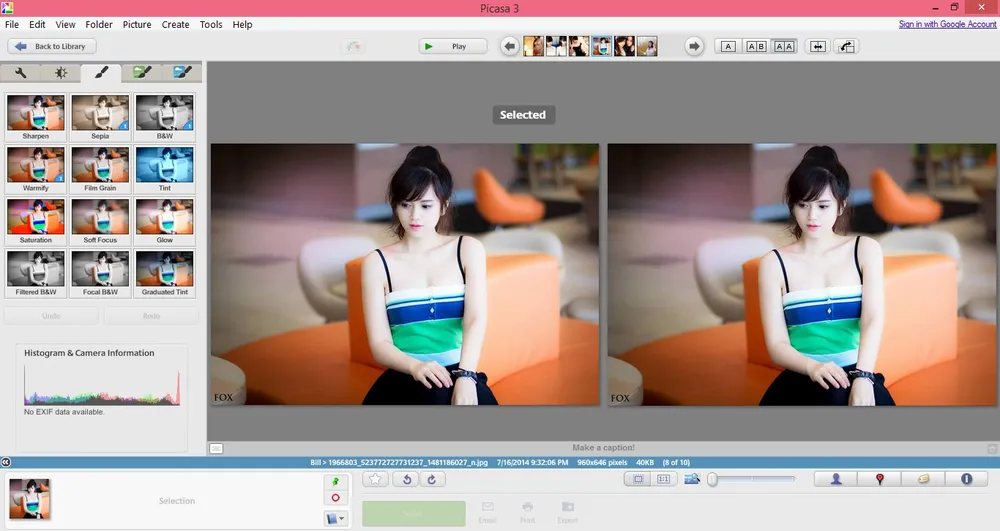Open the Edit menu
This screenshot has height=531, width=1000.
coord(37,24)
